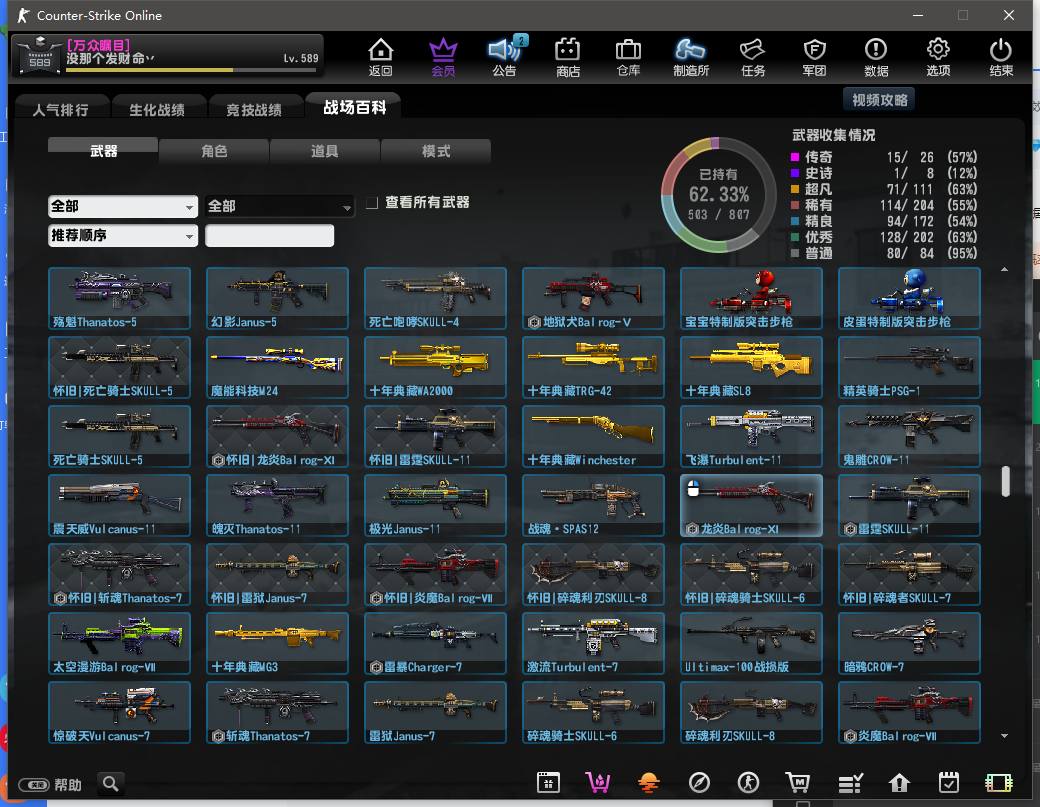Select the 战魂·SPAS12 weapon card

[x=593, y=505]
